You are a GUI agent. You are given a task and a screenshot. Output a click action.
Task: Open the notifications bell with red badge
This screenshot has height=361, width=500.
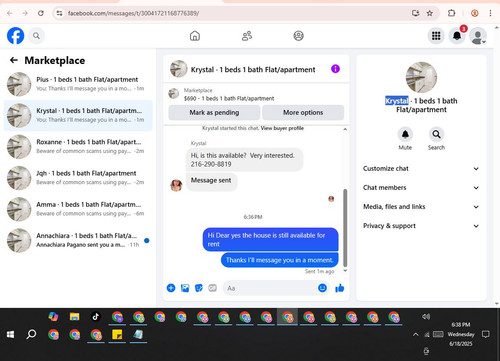457,36
